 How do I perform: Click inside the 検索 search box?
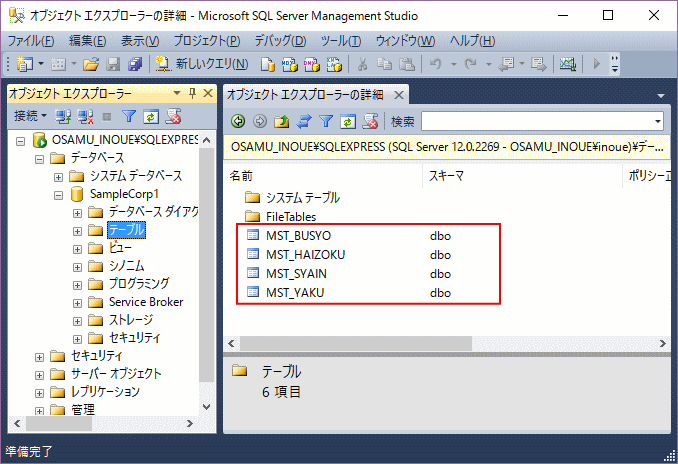tap(537, 121)
